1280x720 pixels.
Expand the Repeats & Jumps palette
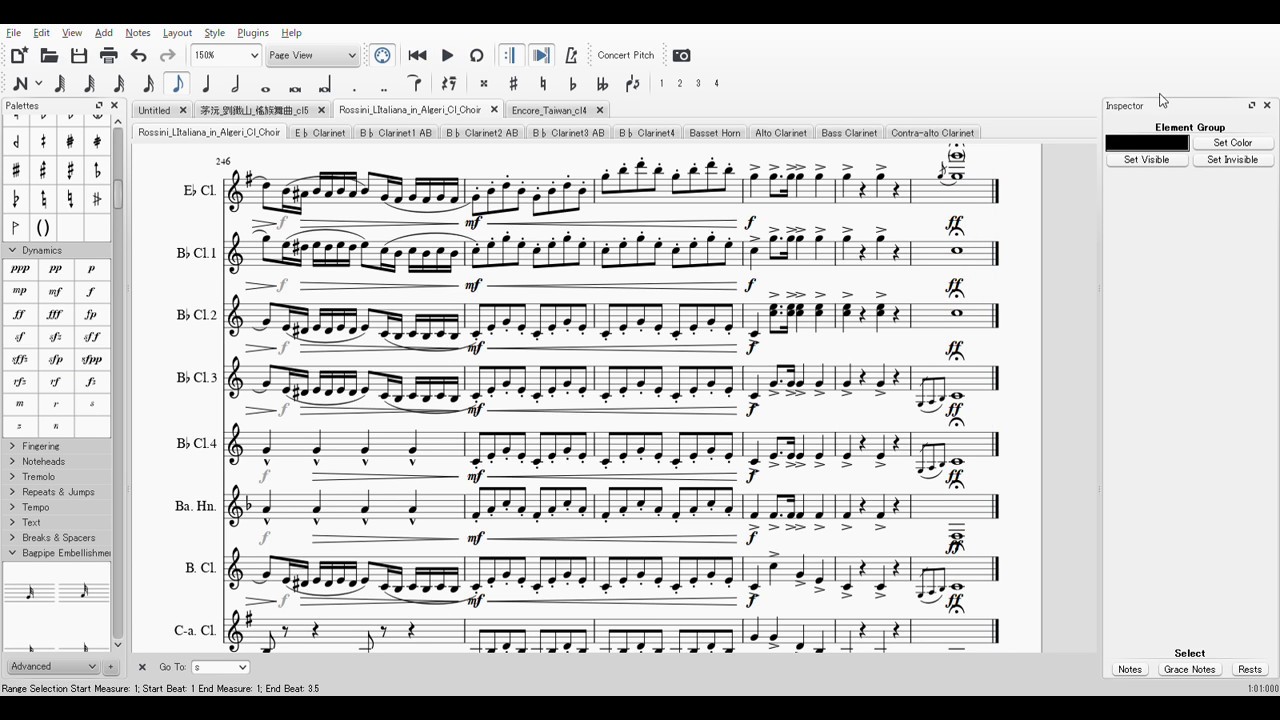13,492
